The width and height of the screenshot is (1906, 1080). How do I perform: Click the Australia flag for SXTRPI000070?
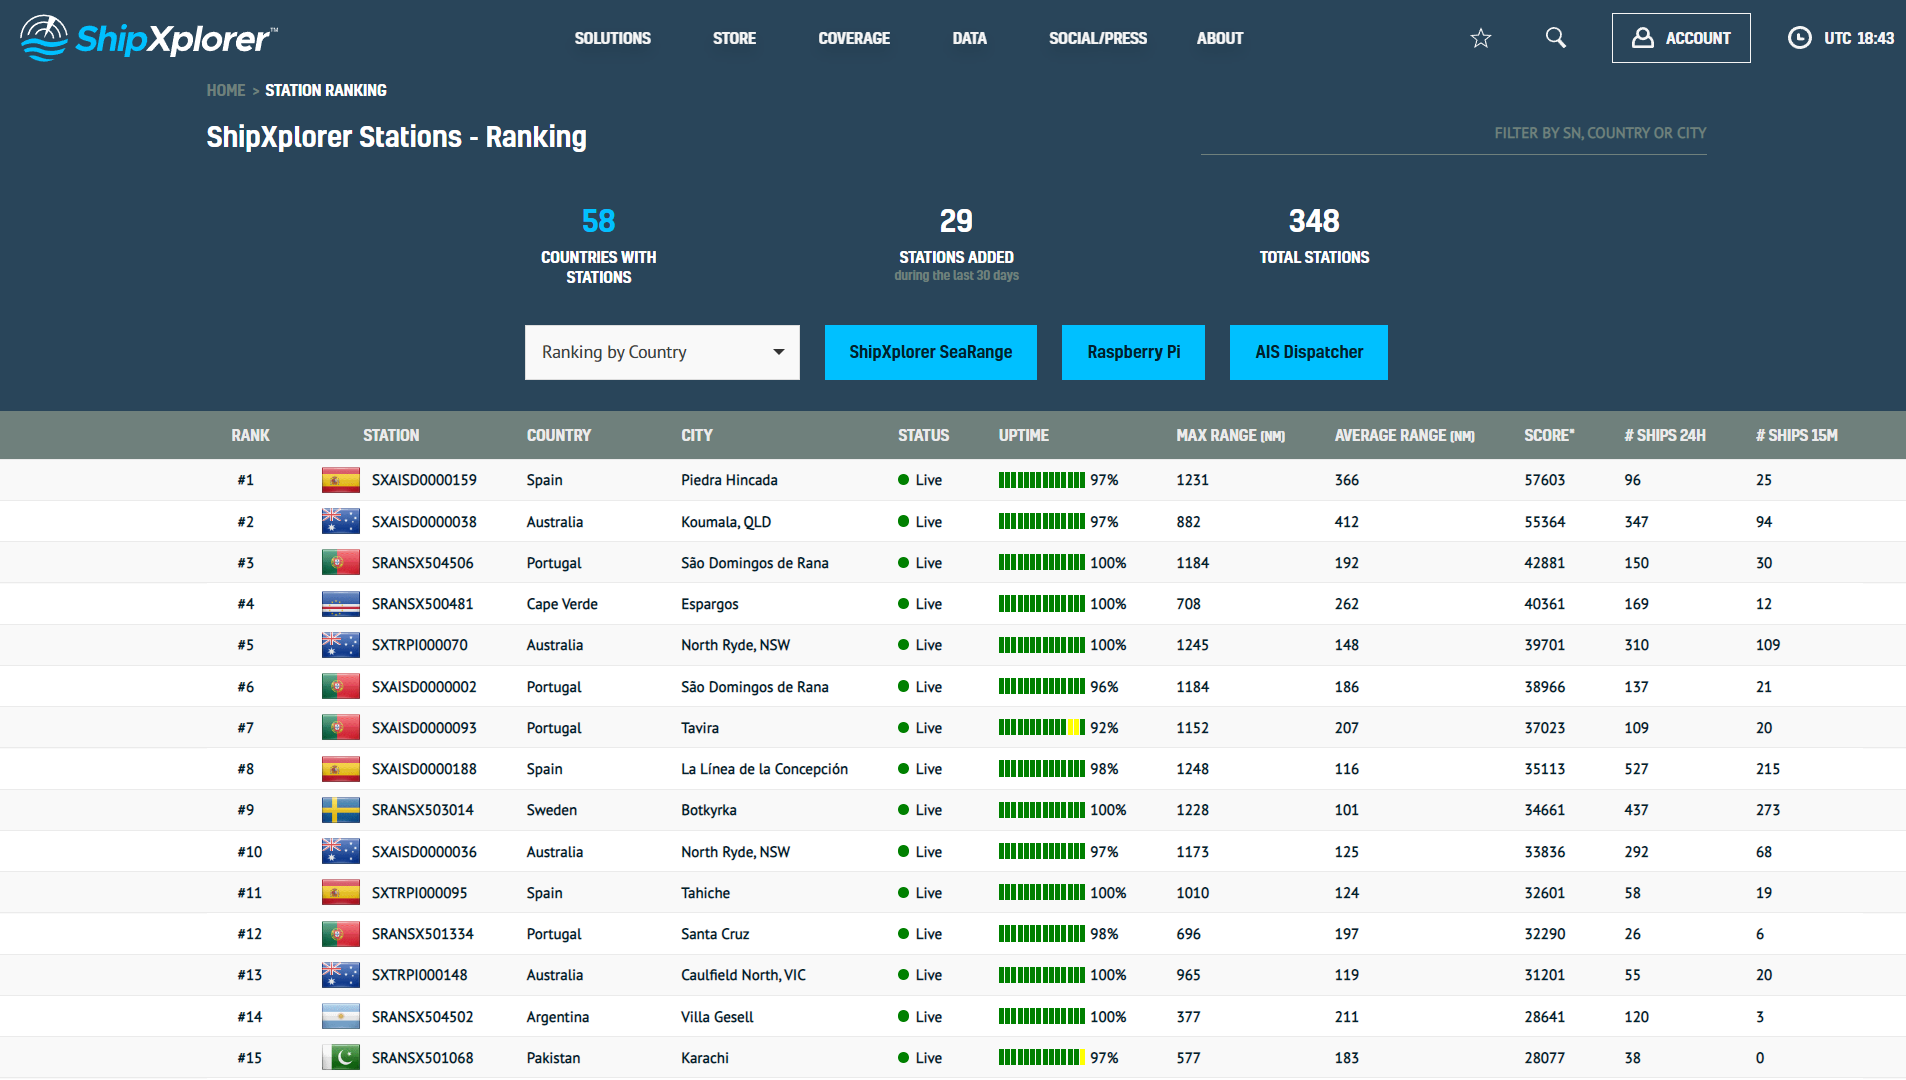point(341,645)
